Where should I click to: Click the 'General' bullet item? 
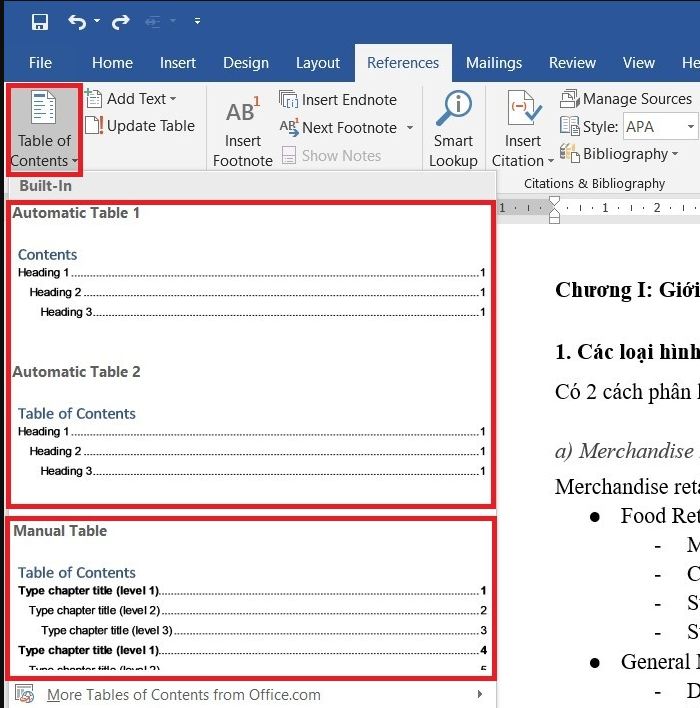pos(660,662)
